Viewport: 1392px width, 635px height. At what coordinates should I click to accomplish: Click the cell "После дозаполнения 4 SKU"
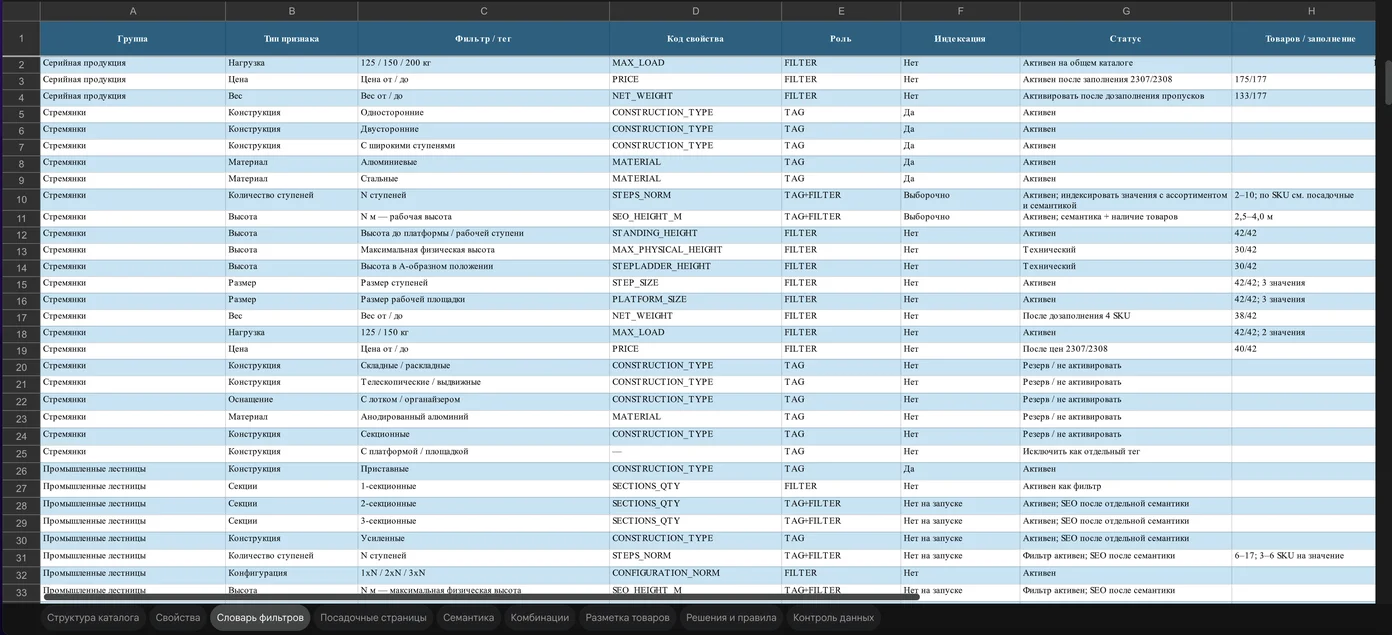pos(1126,316)
